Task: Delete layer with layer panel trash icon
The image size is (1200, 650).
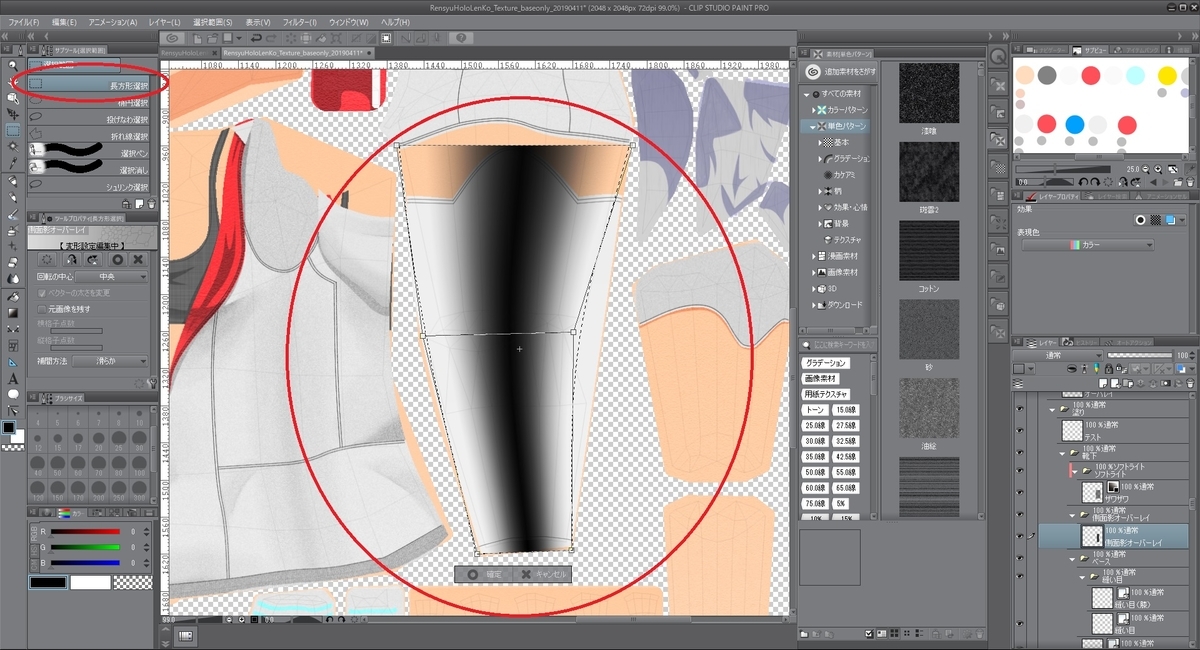Action: (x=1190, y=384)
